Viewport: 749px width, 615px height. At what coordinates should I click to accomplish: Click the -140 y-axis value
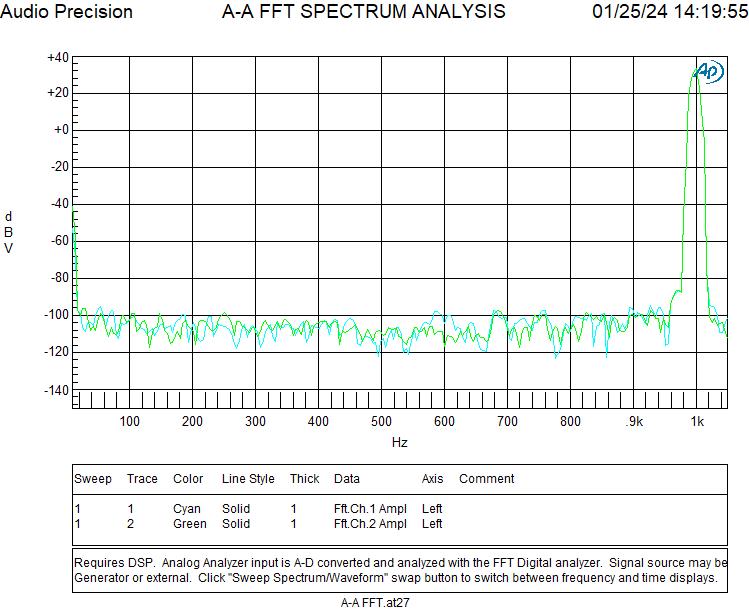pos(57,390)
